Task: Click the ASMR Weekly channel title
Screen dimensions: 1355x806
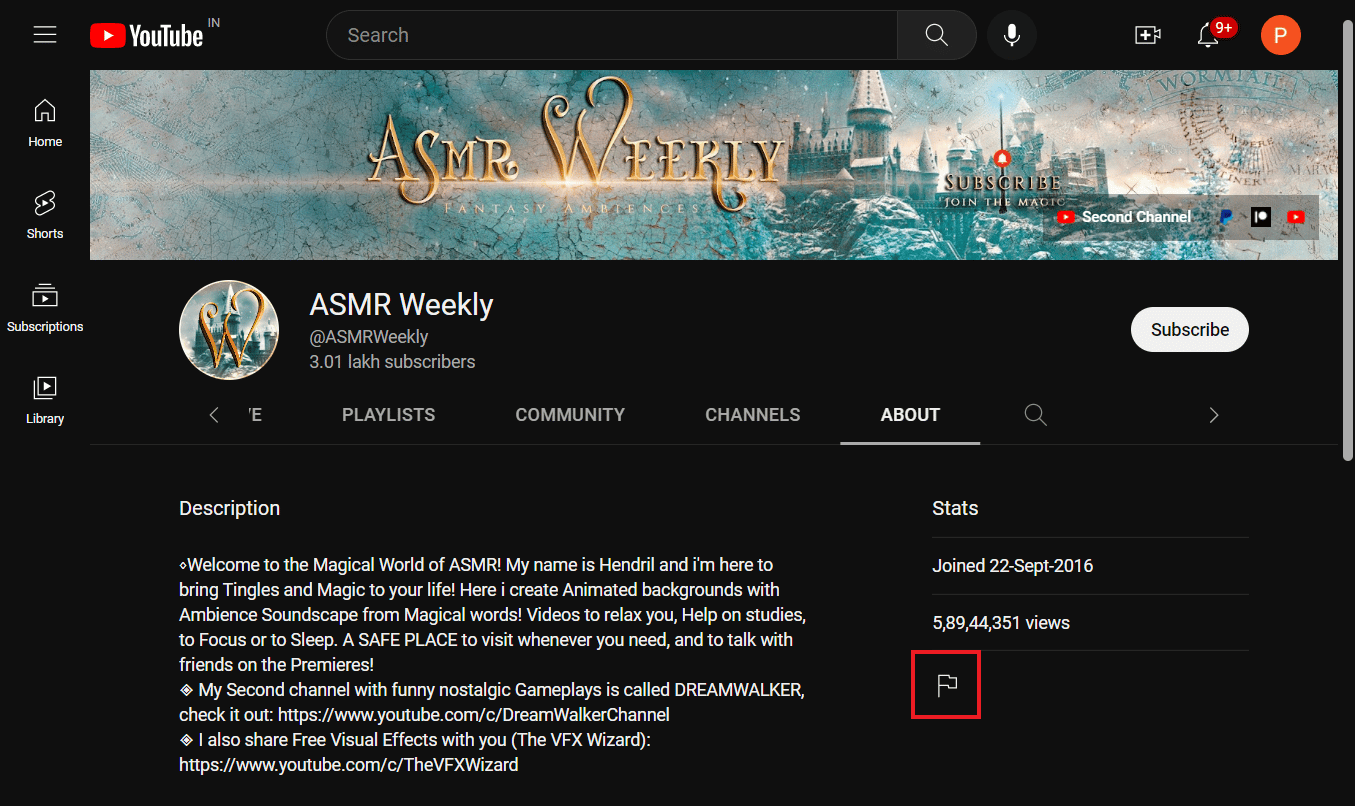Action: (x=402, y=304)
